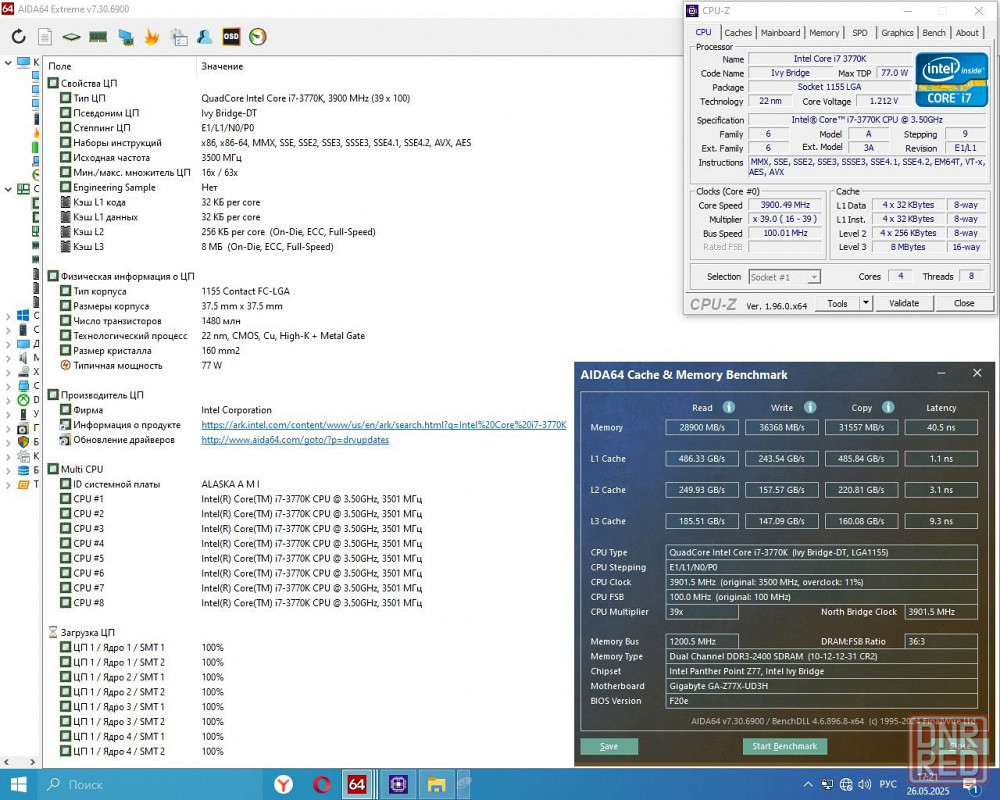
Task: Collapse the motherboard tree node chevron
Action: tap(8, 189)
